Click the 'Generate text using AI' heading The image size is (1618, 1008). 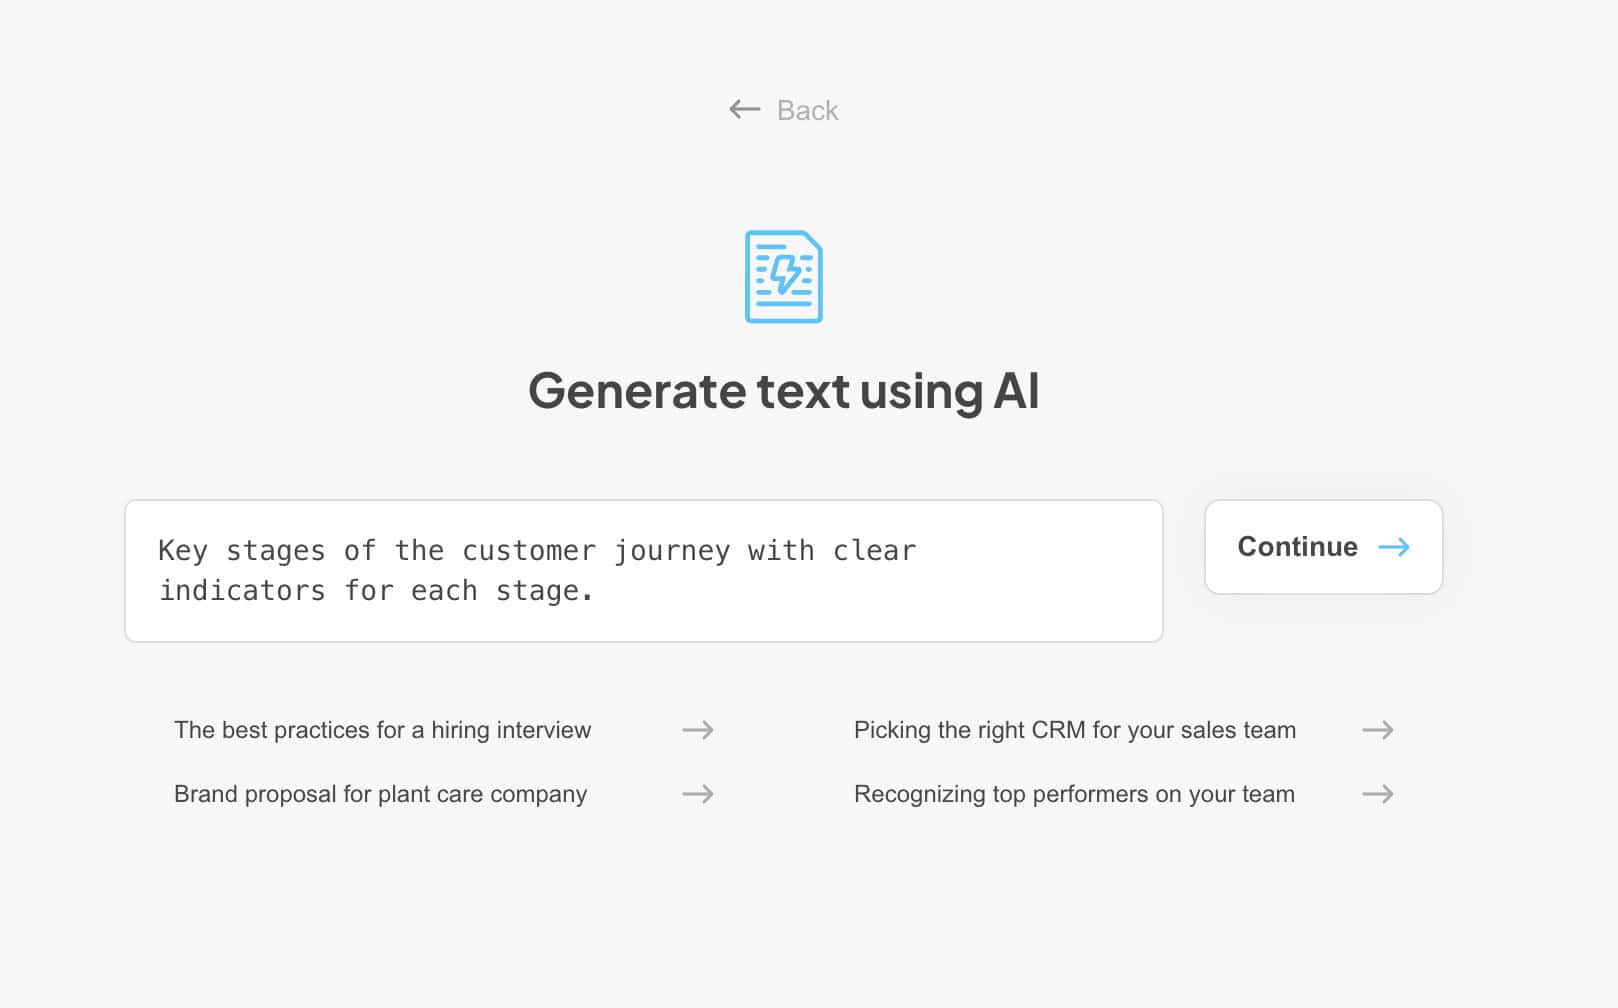pyautogui.click(x=784, y=391)
